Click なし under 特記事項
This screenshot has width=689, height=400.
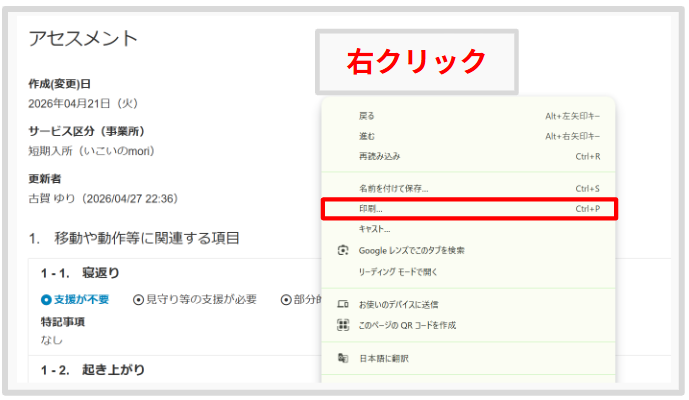pyautogui.click(x=51, y=340)
